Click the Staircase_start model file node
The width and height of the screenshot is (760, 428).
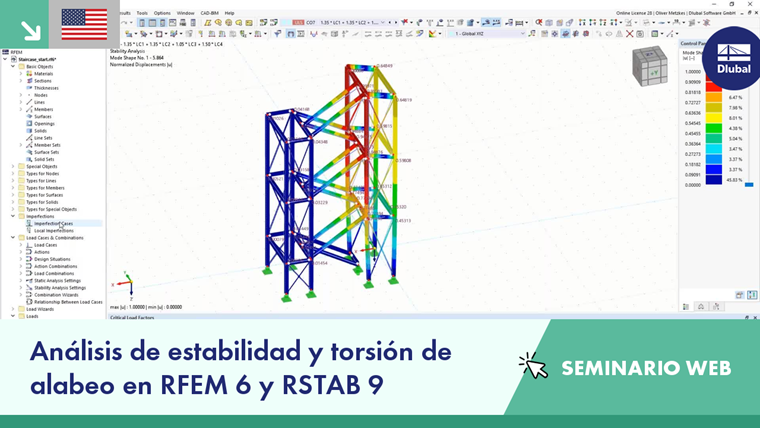[37, 59]
